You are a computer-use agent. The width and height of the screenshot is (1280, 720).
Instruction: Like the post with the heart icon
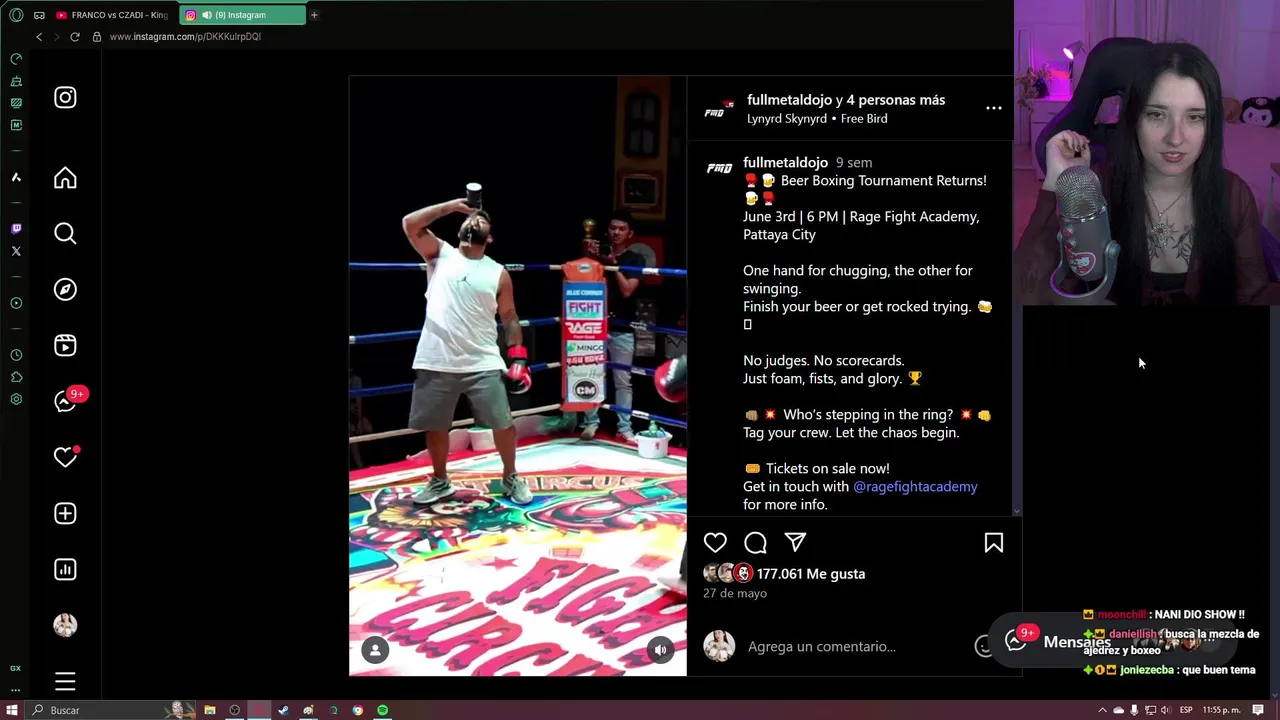click(715, 542)
